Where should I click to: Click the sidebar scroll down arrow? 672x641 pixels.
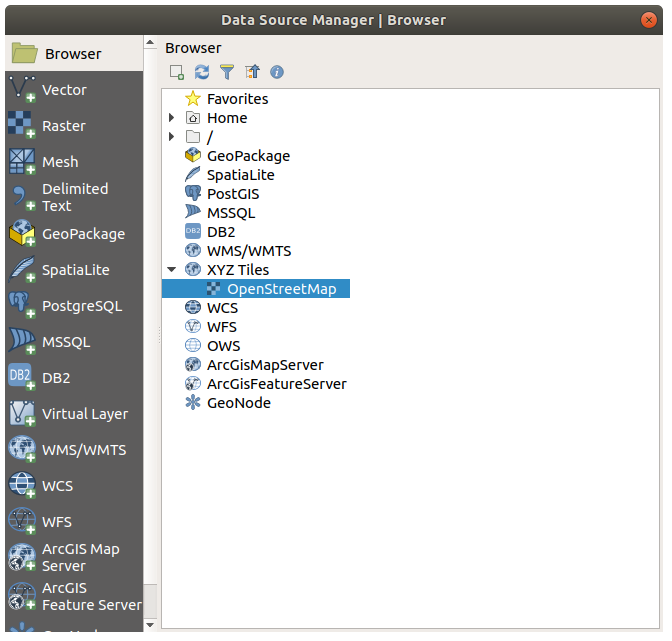150,624
